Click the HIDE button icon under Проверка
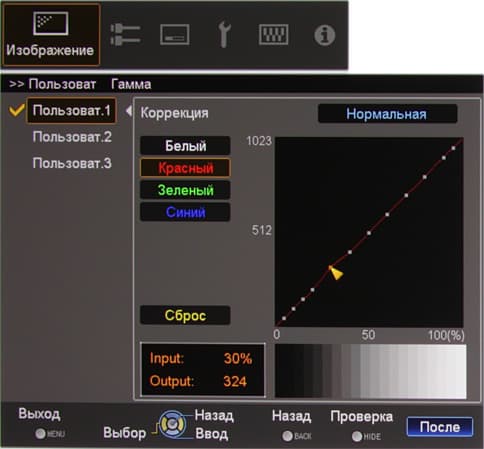Image resolution: width=484 pixels, height=449 pixels. pyautogui.click(x=357, y=436)
